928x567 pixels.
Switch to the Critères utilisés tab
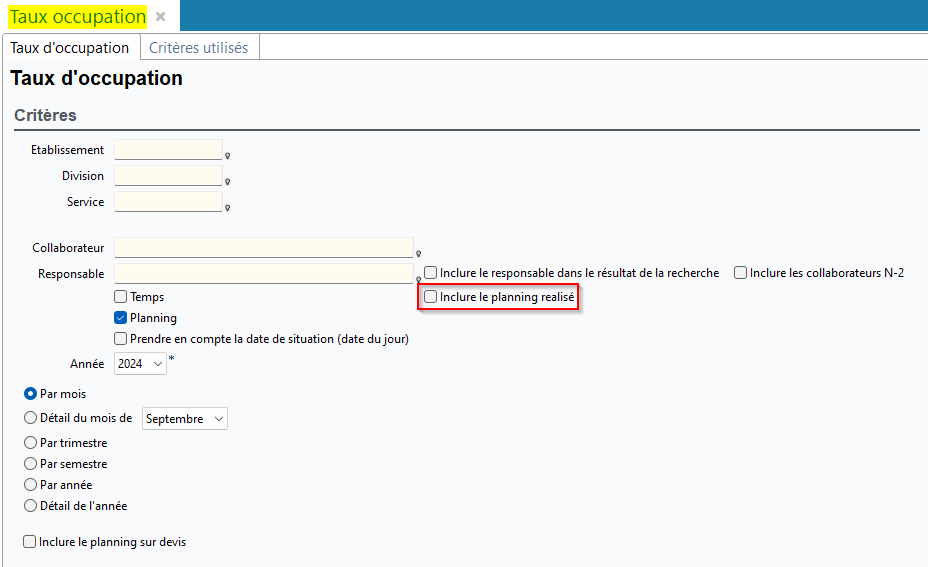coord(199,48)
